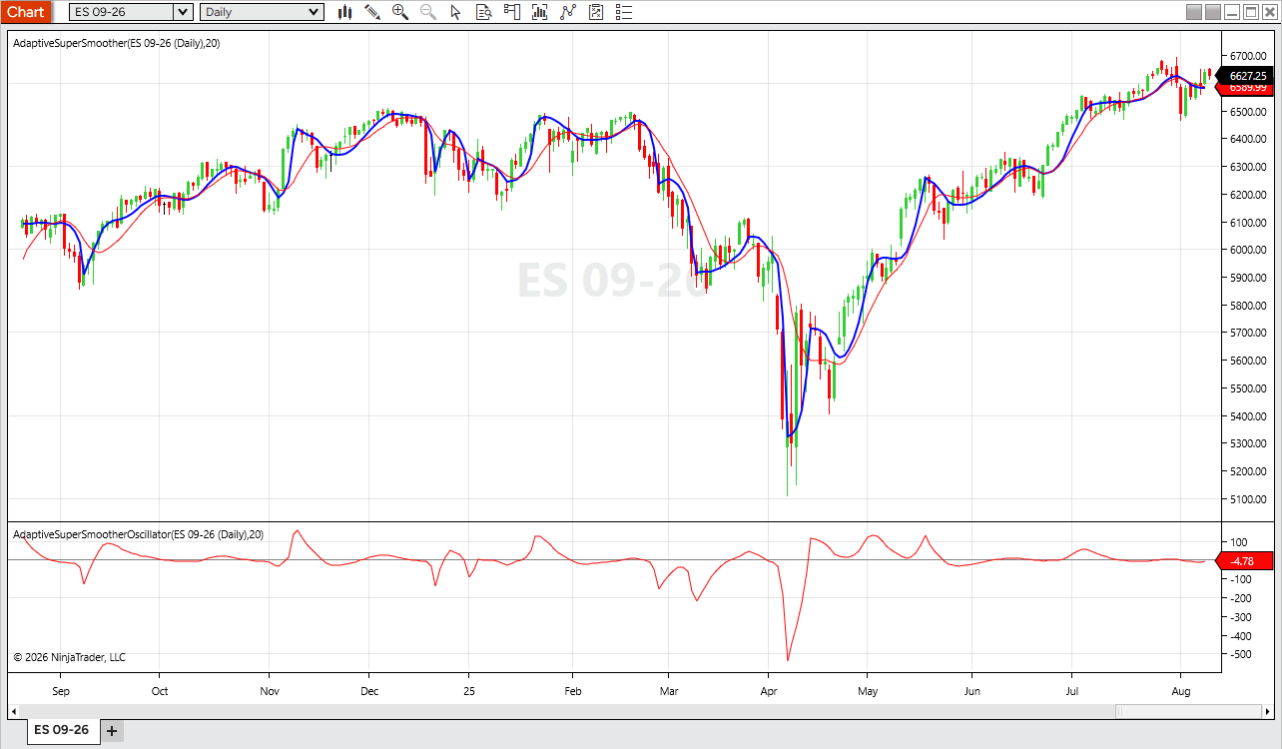The image size is (1282, 749).
Task: Open the Properties list icon
Action: [x=624, y=12]
